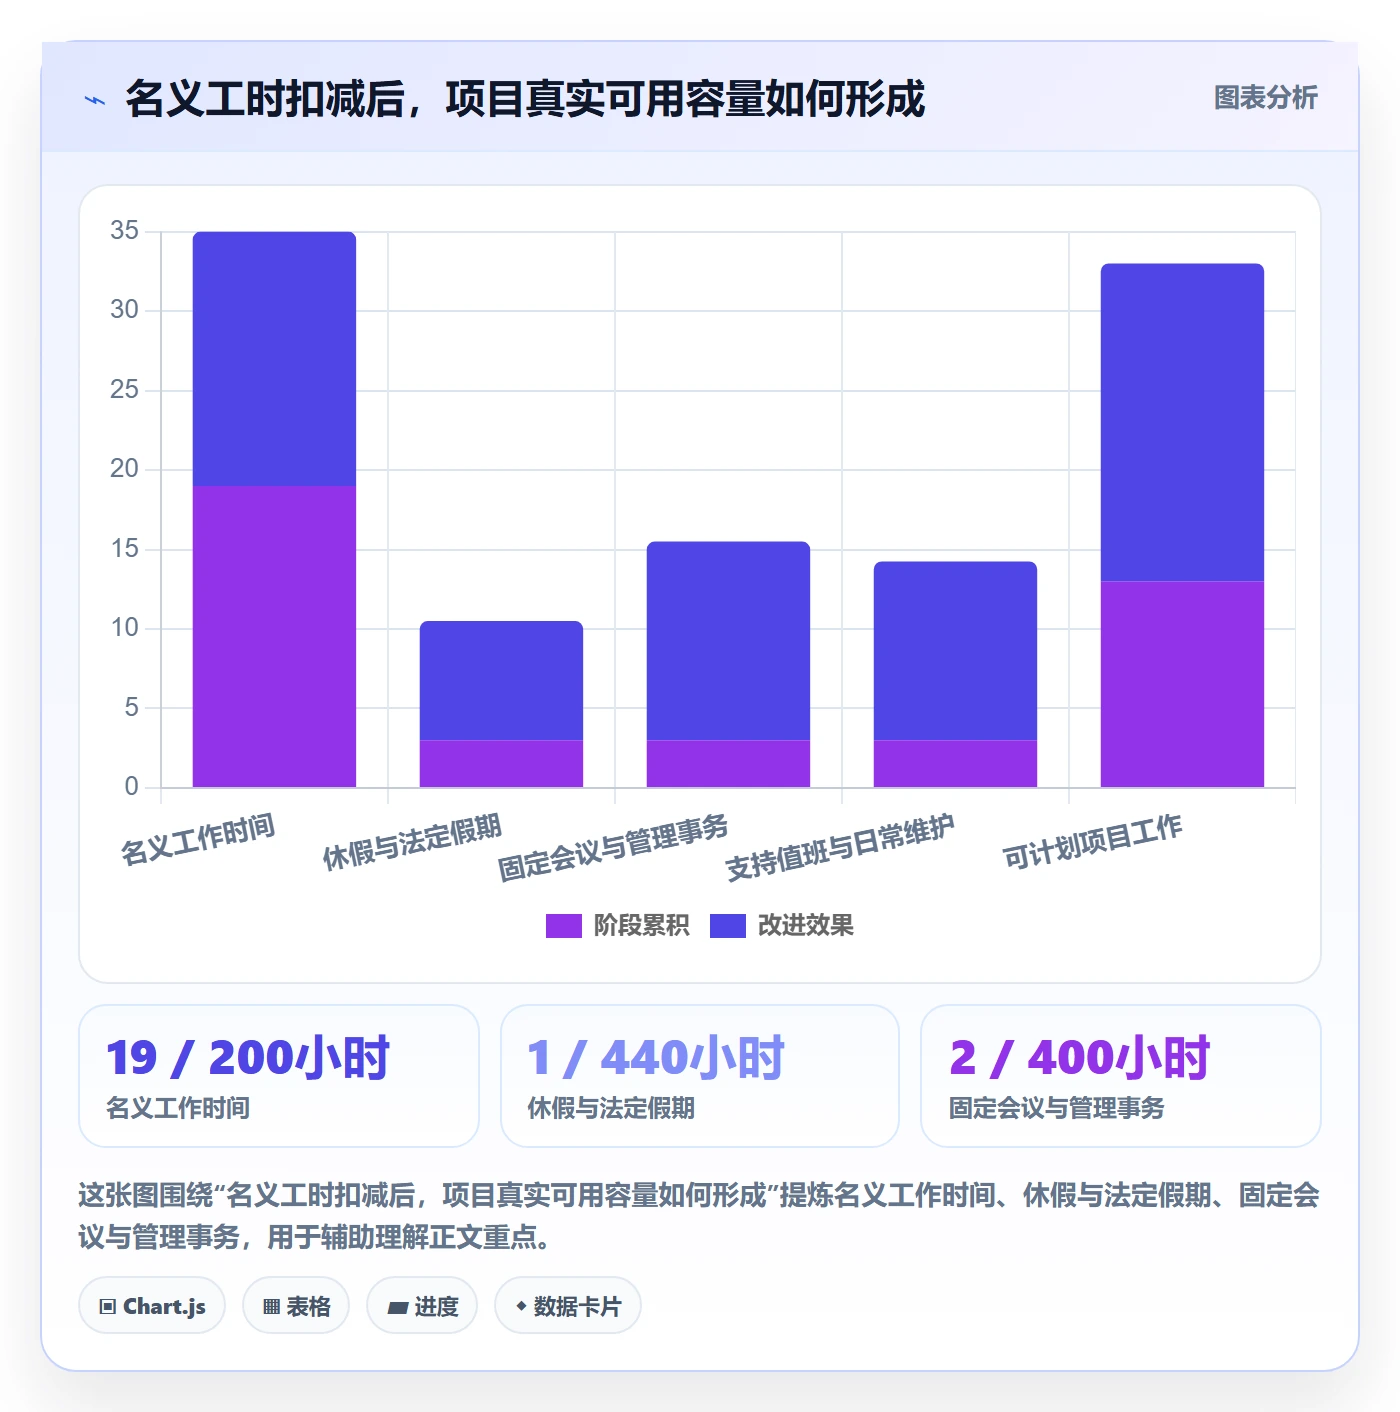This screenshot has width=1400, height=1412.
Task: Click the description paragraph below the cards
Action: coord(699,1216)
